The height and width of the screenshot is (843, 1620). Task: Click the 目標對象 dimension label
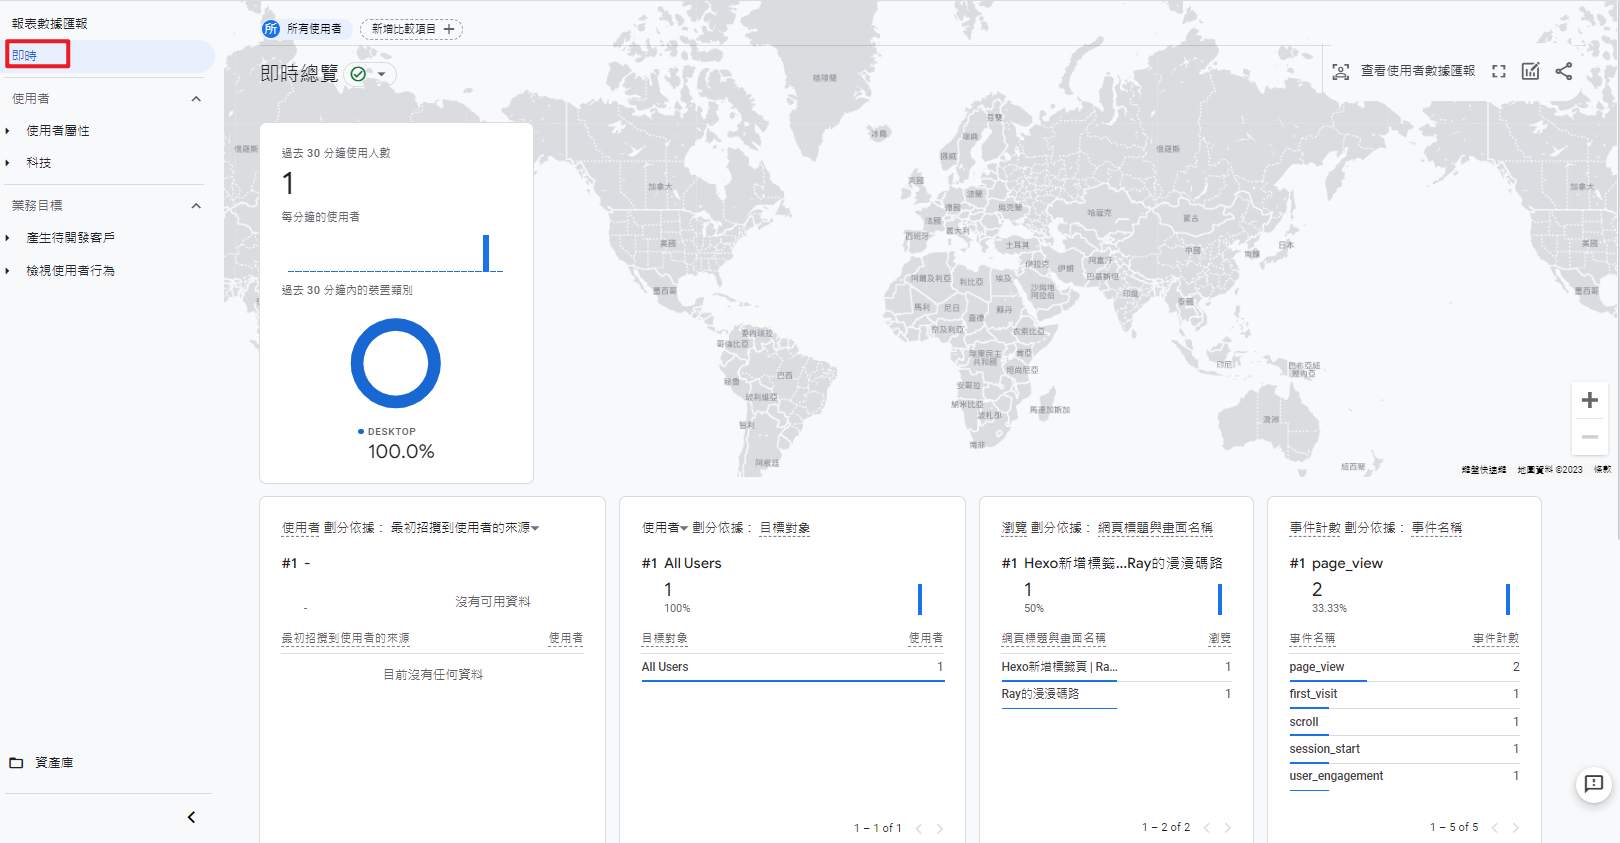(x=785, y=528)
